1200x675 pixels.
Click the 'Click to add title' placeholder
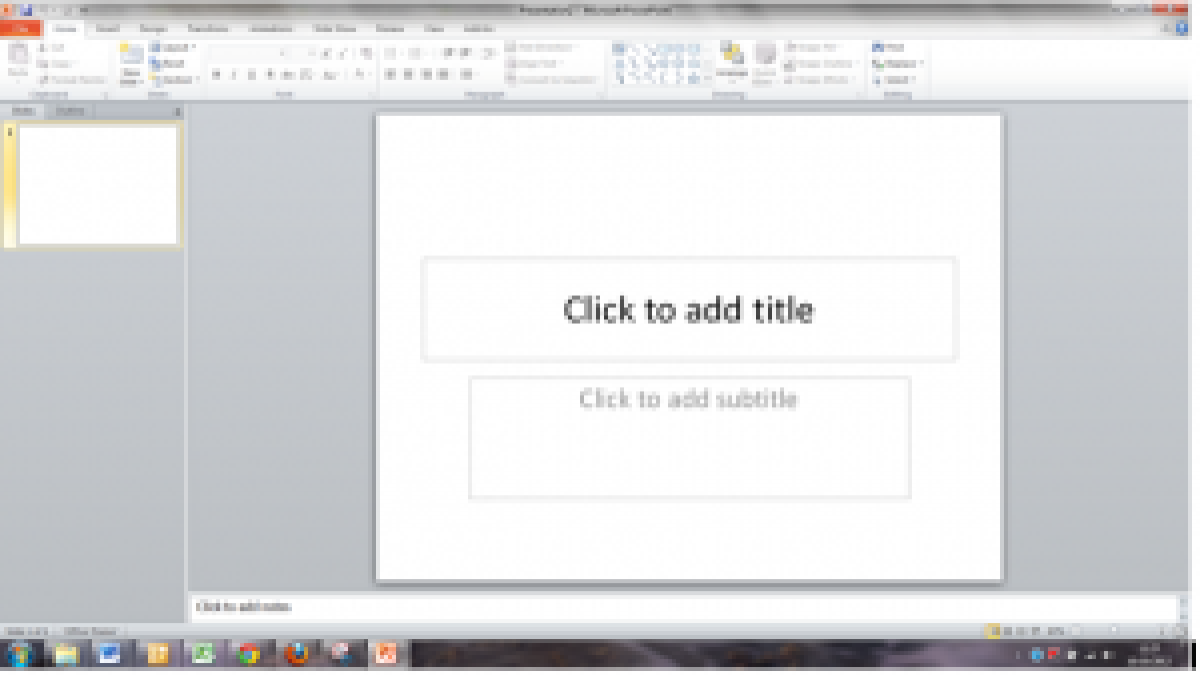tap(689, 309)
